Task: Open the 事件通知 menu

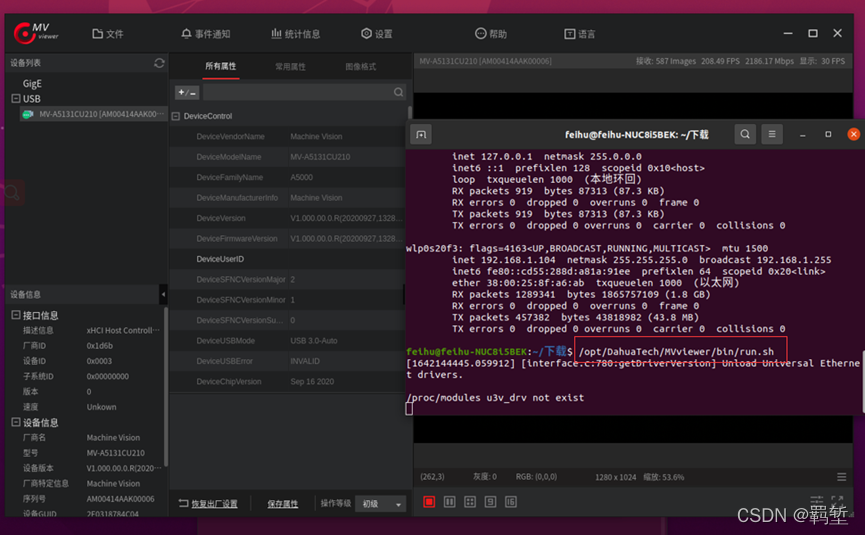Action: tap(205, 34)
